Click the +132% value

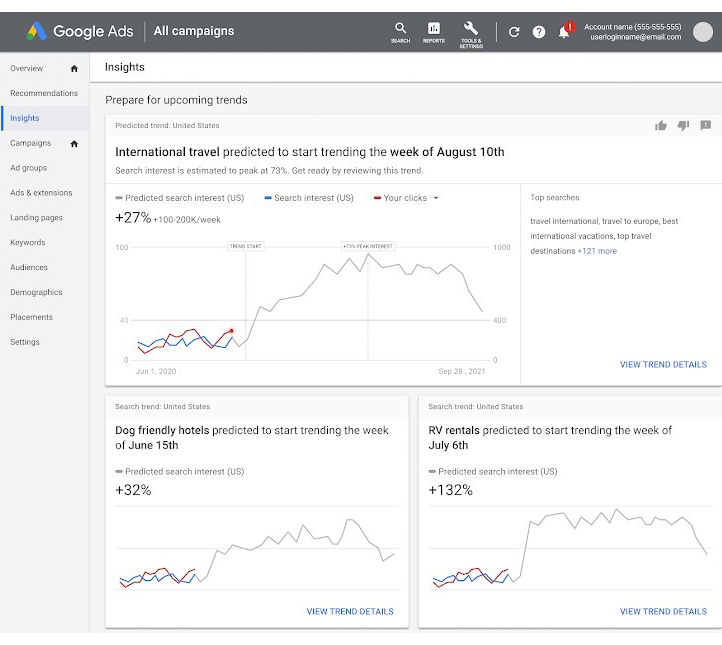[450, 490]
